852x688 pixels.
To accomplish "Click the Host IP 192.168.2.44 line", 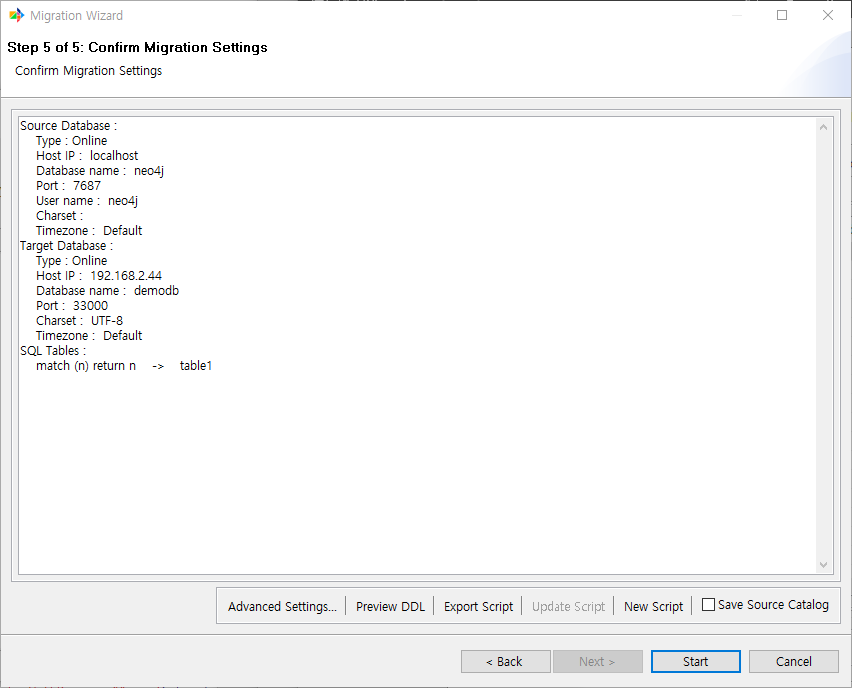I will click(x=99, y=276).
